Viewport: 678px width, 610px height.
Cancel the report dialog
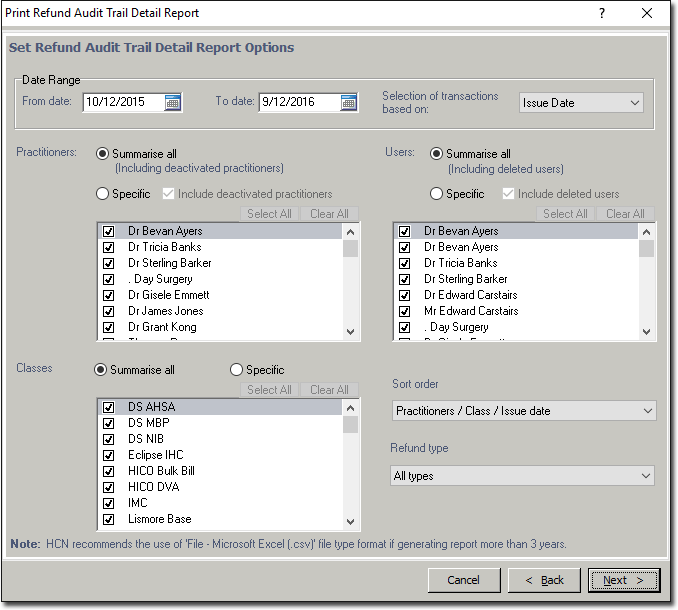click(464, 580)
